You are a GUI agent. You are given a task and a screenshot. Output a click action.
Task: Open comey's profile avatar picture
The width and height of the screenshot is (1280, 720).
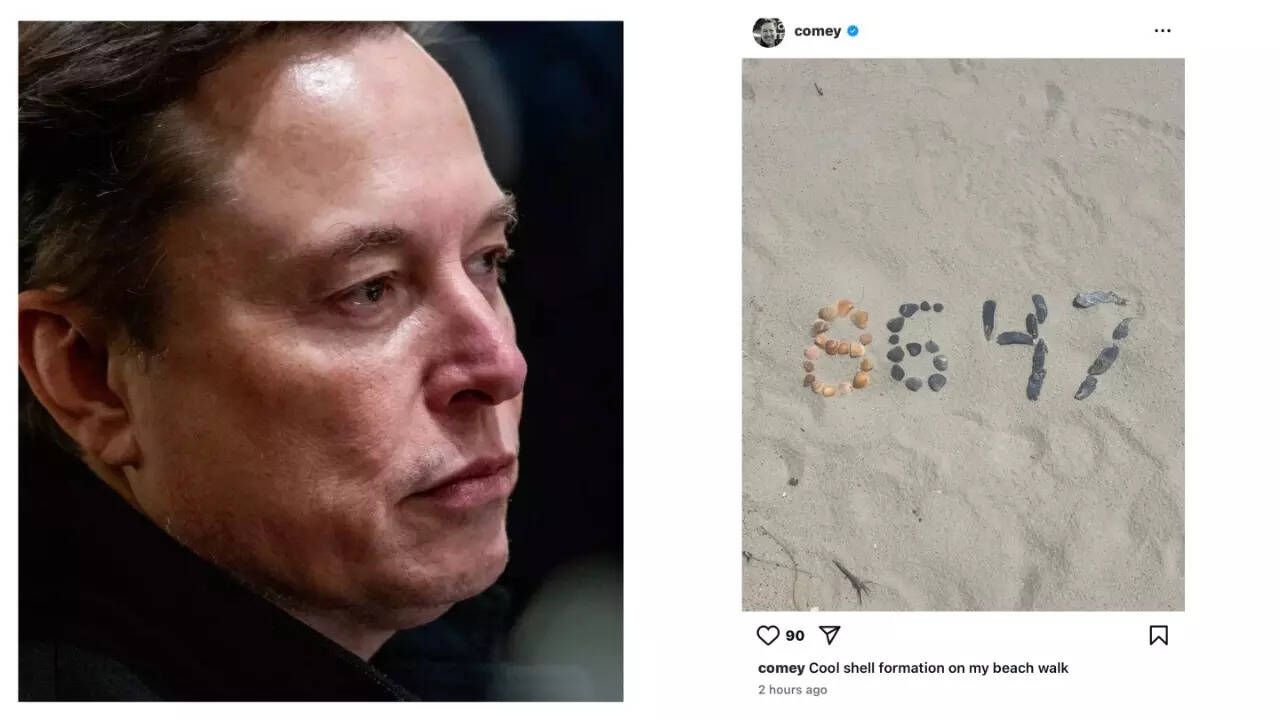click(768, 31)
